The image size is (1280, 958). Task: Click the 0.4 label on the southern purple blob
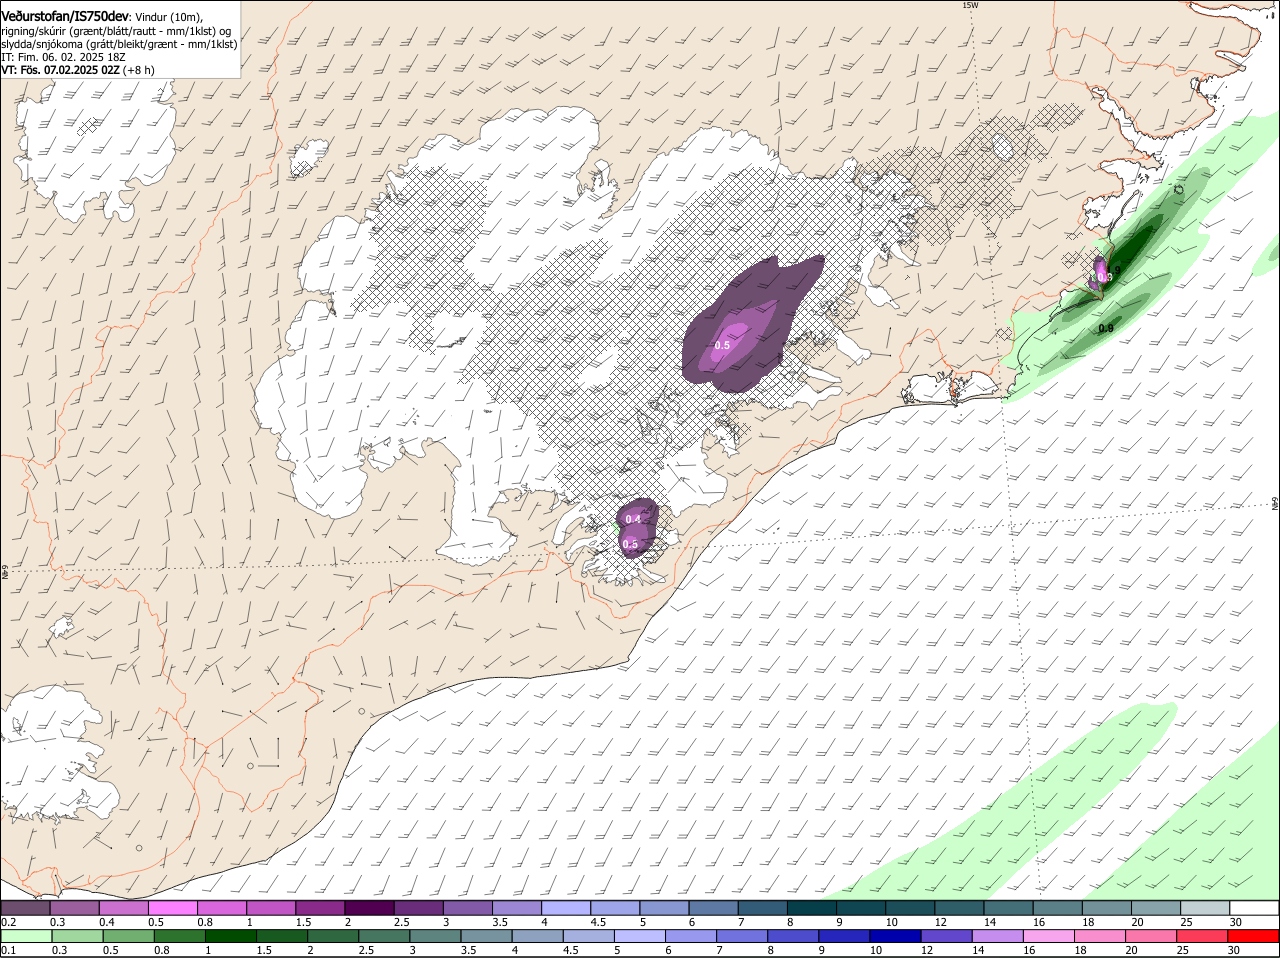632,519
